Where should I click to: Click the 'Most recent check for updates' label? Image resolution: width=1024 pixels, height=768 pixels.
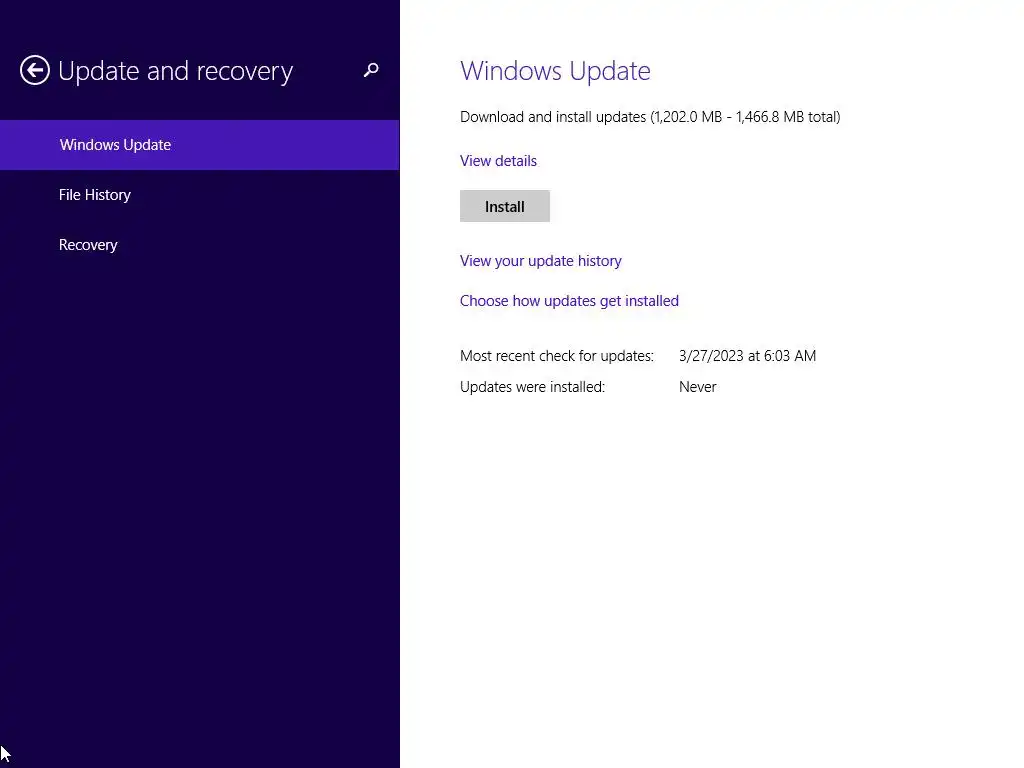pyautogui.click(x=557, y=356)
